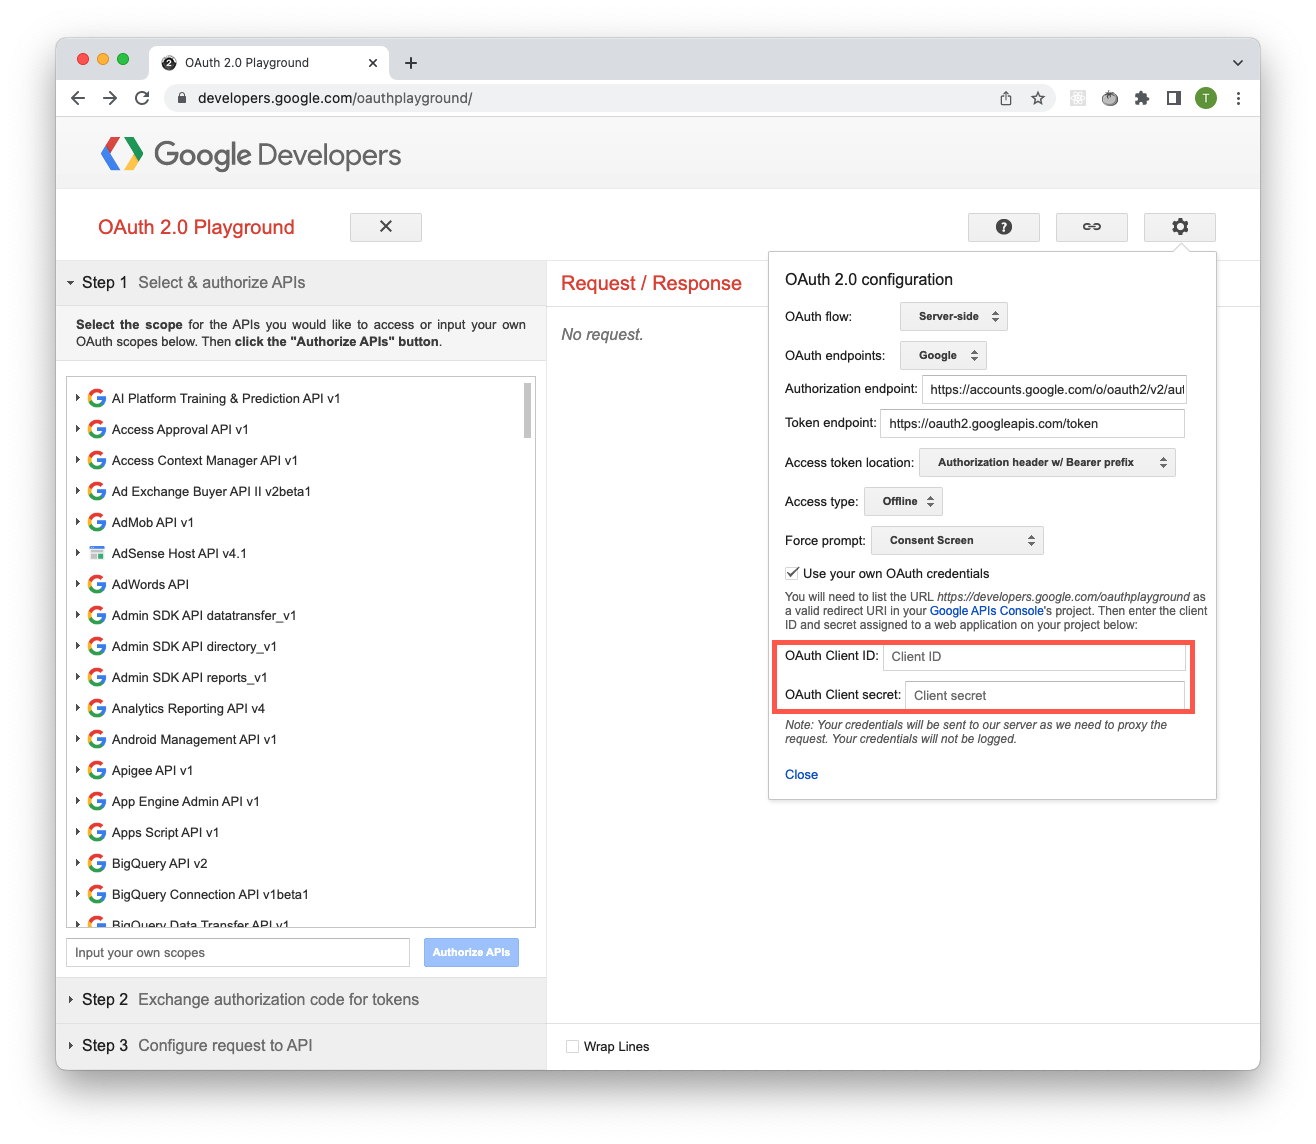Reload the page

click(x=142, y=98)
